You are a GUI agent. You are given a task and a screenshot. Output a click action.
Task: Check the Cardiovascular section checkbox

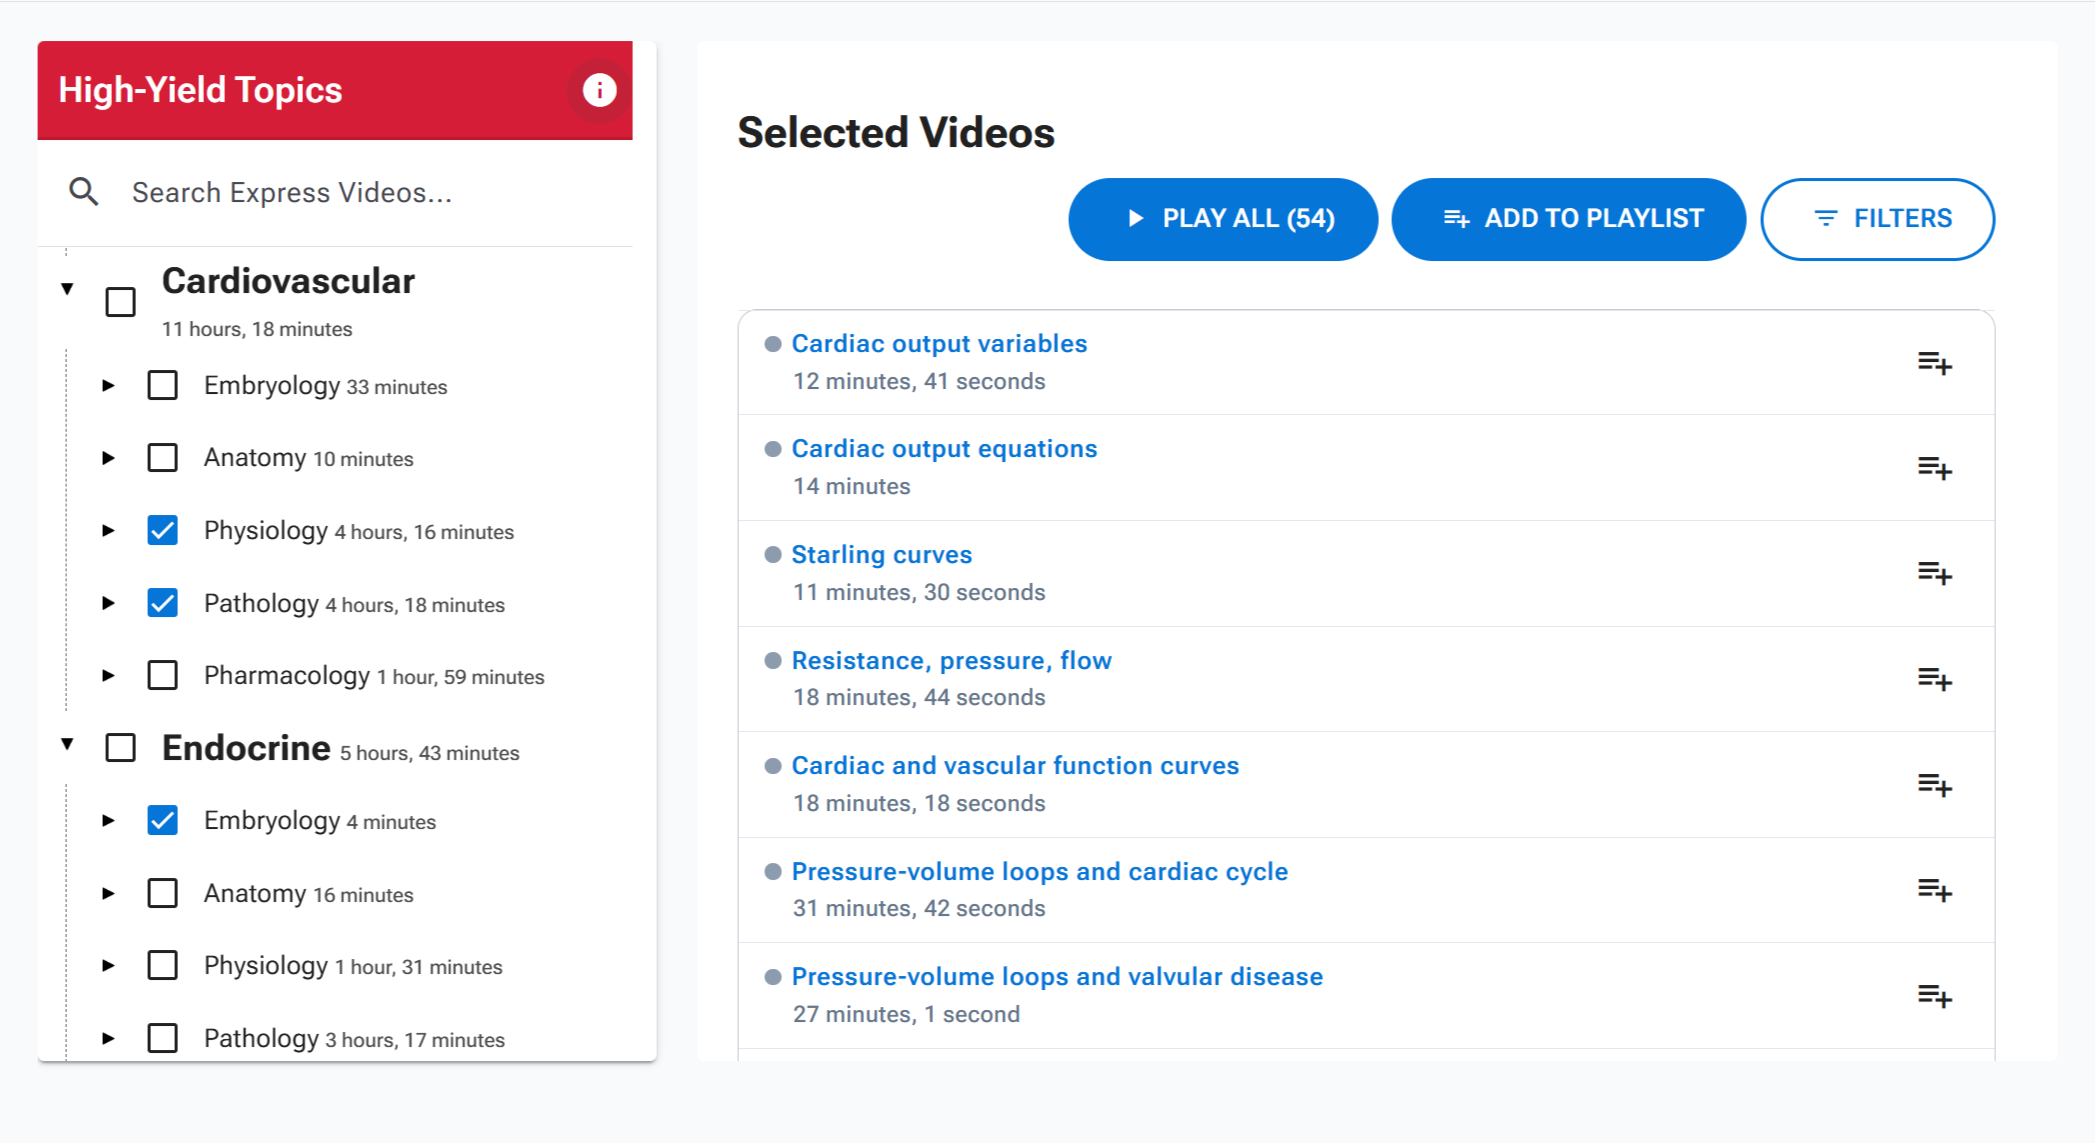(x=121, y=302)
